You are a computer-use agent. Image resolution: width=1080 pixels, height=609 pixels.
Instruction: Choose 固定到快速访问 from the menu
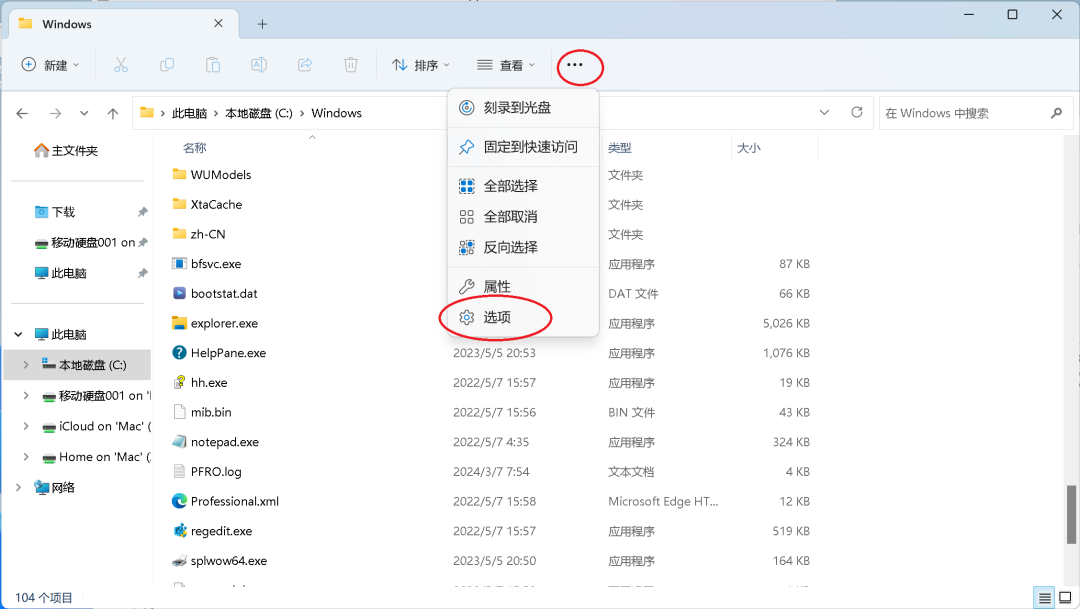pyautogui.click(x=523, y=147)
